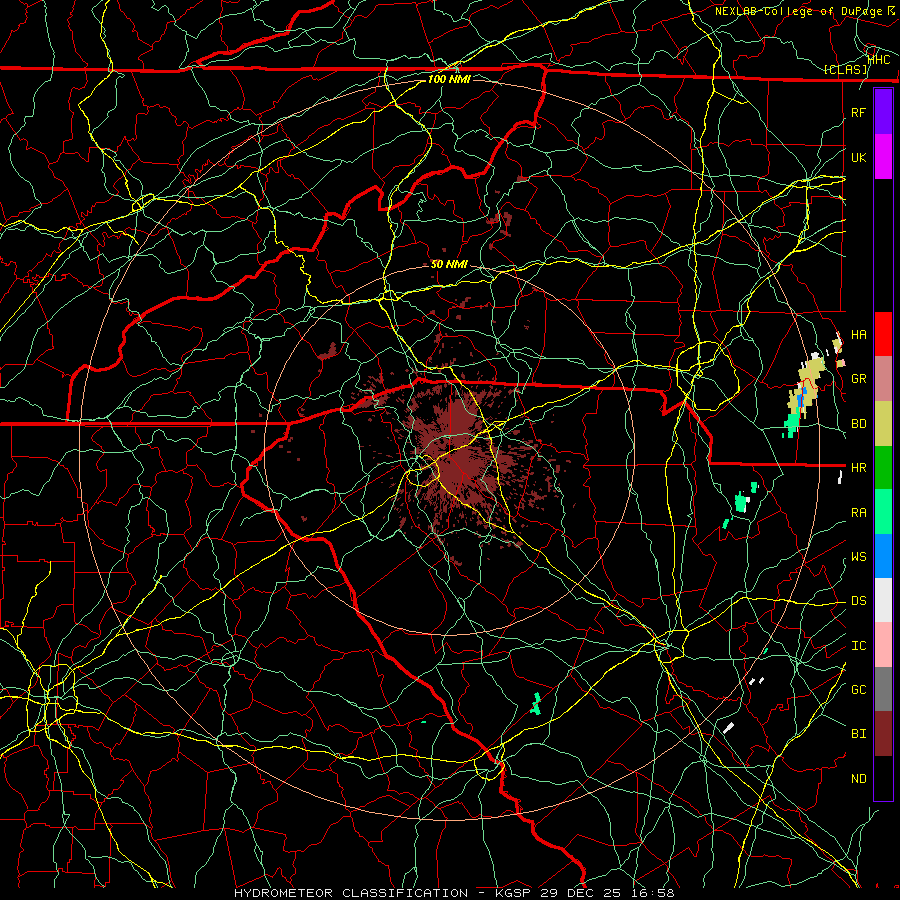Click the BD legend label
Viewport: 900px width, 900px height.
click(858, 424)
